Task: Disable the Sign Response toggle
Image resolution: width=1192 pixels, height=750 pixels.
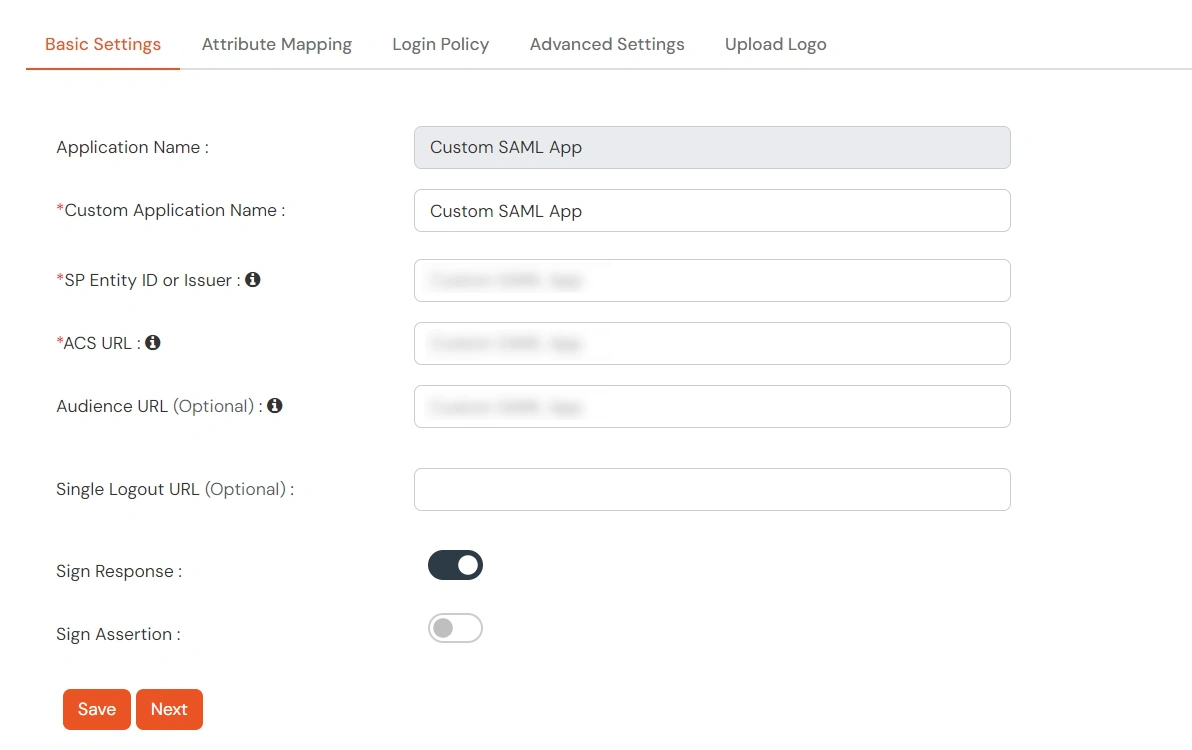Action: click(x=455, y=565)
